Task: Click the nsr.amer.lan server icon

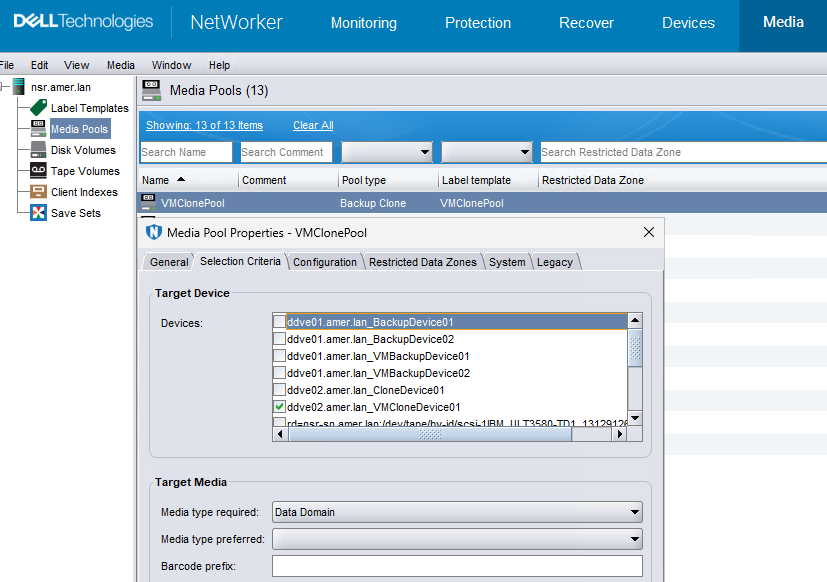Action: tap(20, 87)
